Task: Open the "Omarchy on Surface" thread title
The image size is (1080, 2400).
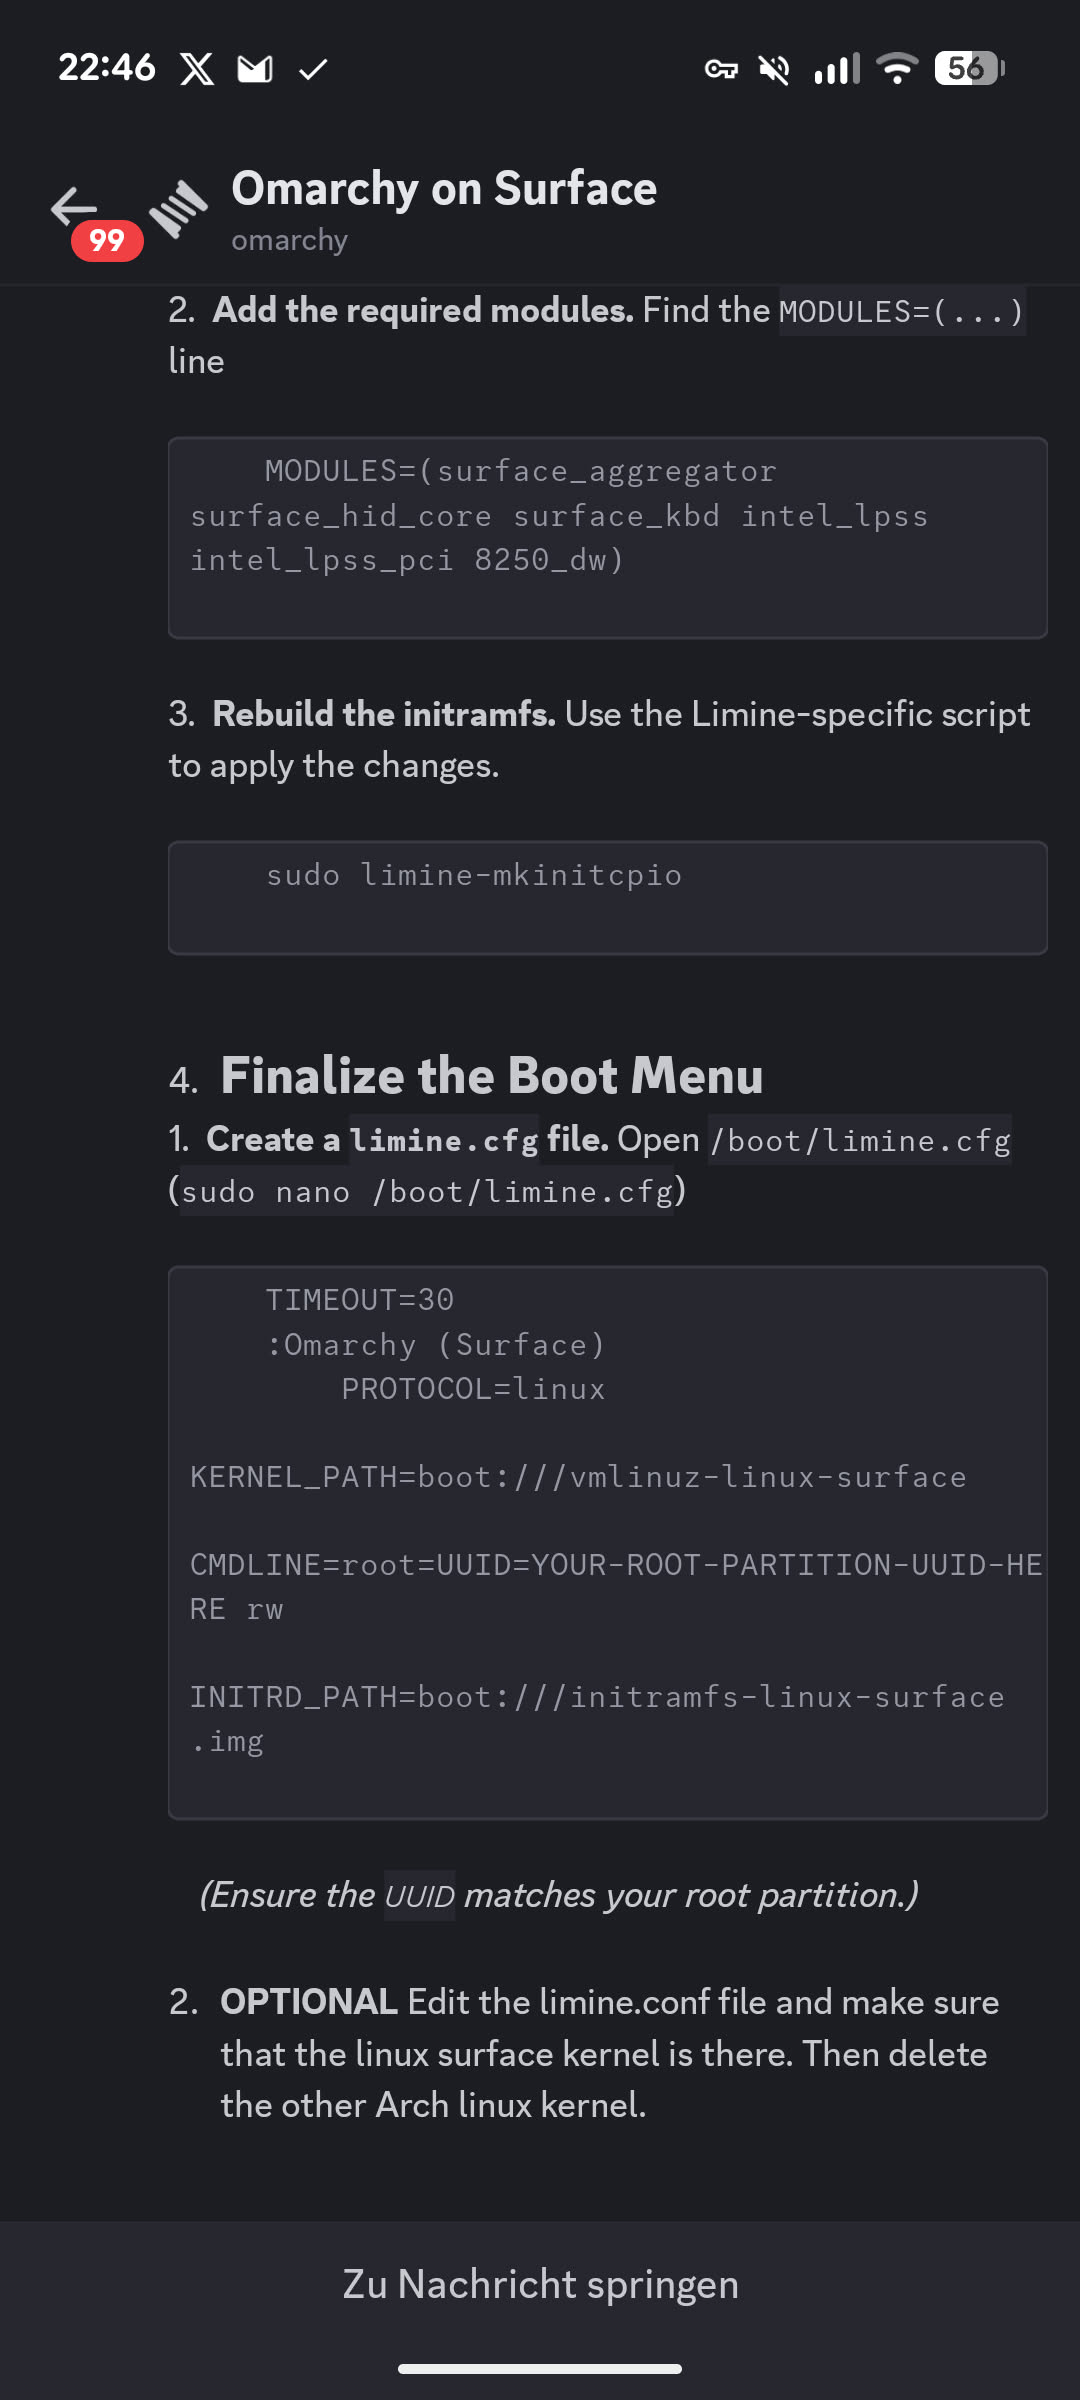Action: pos(444,189)
